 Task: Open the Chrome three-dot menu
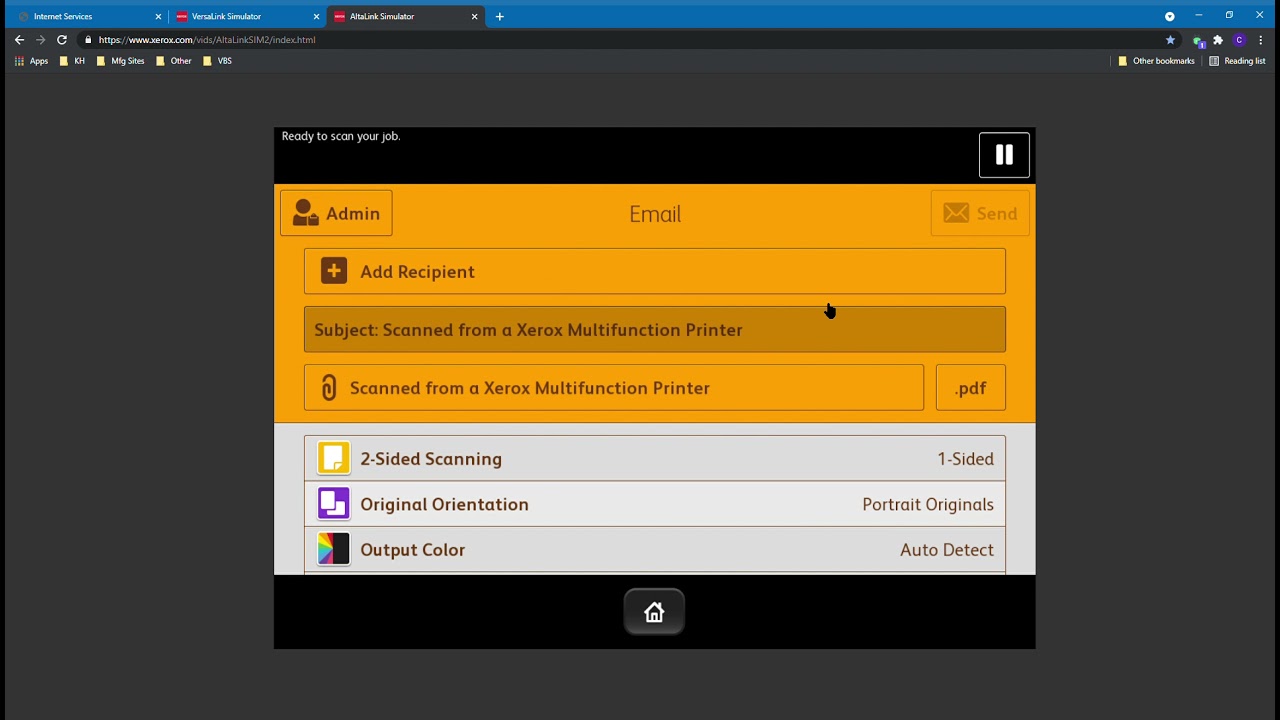[1261, 40]
